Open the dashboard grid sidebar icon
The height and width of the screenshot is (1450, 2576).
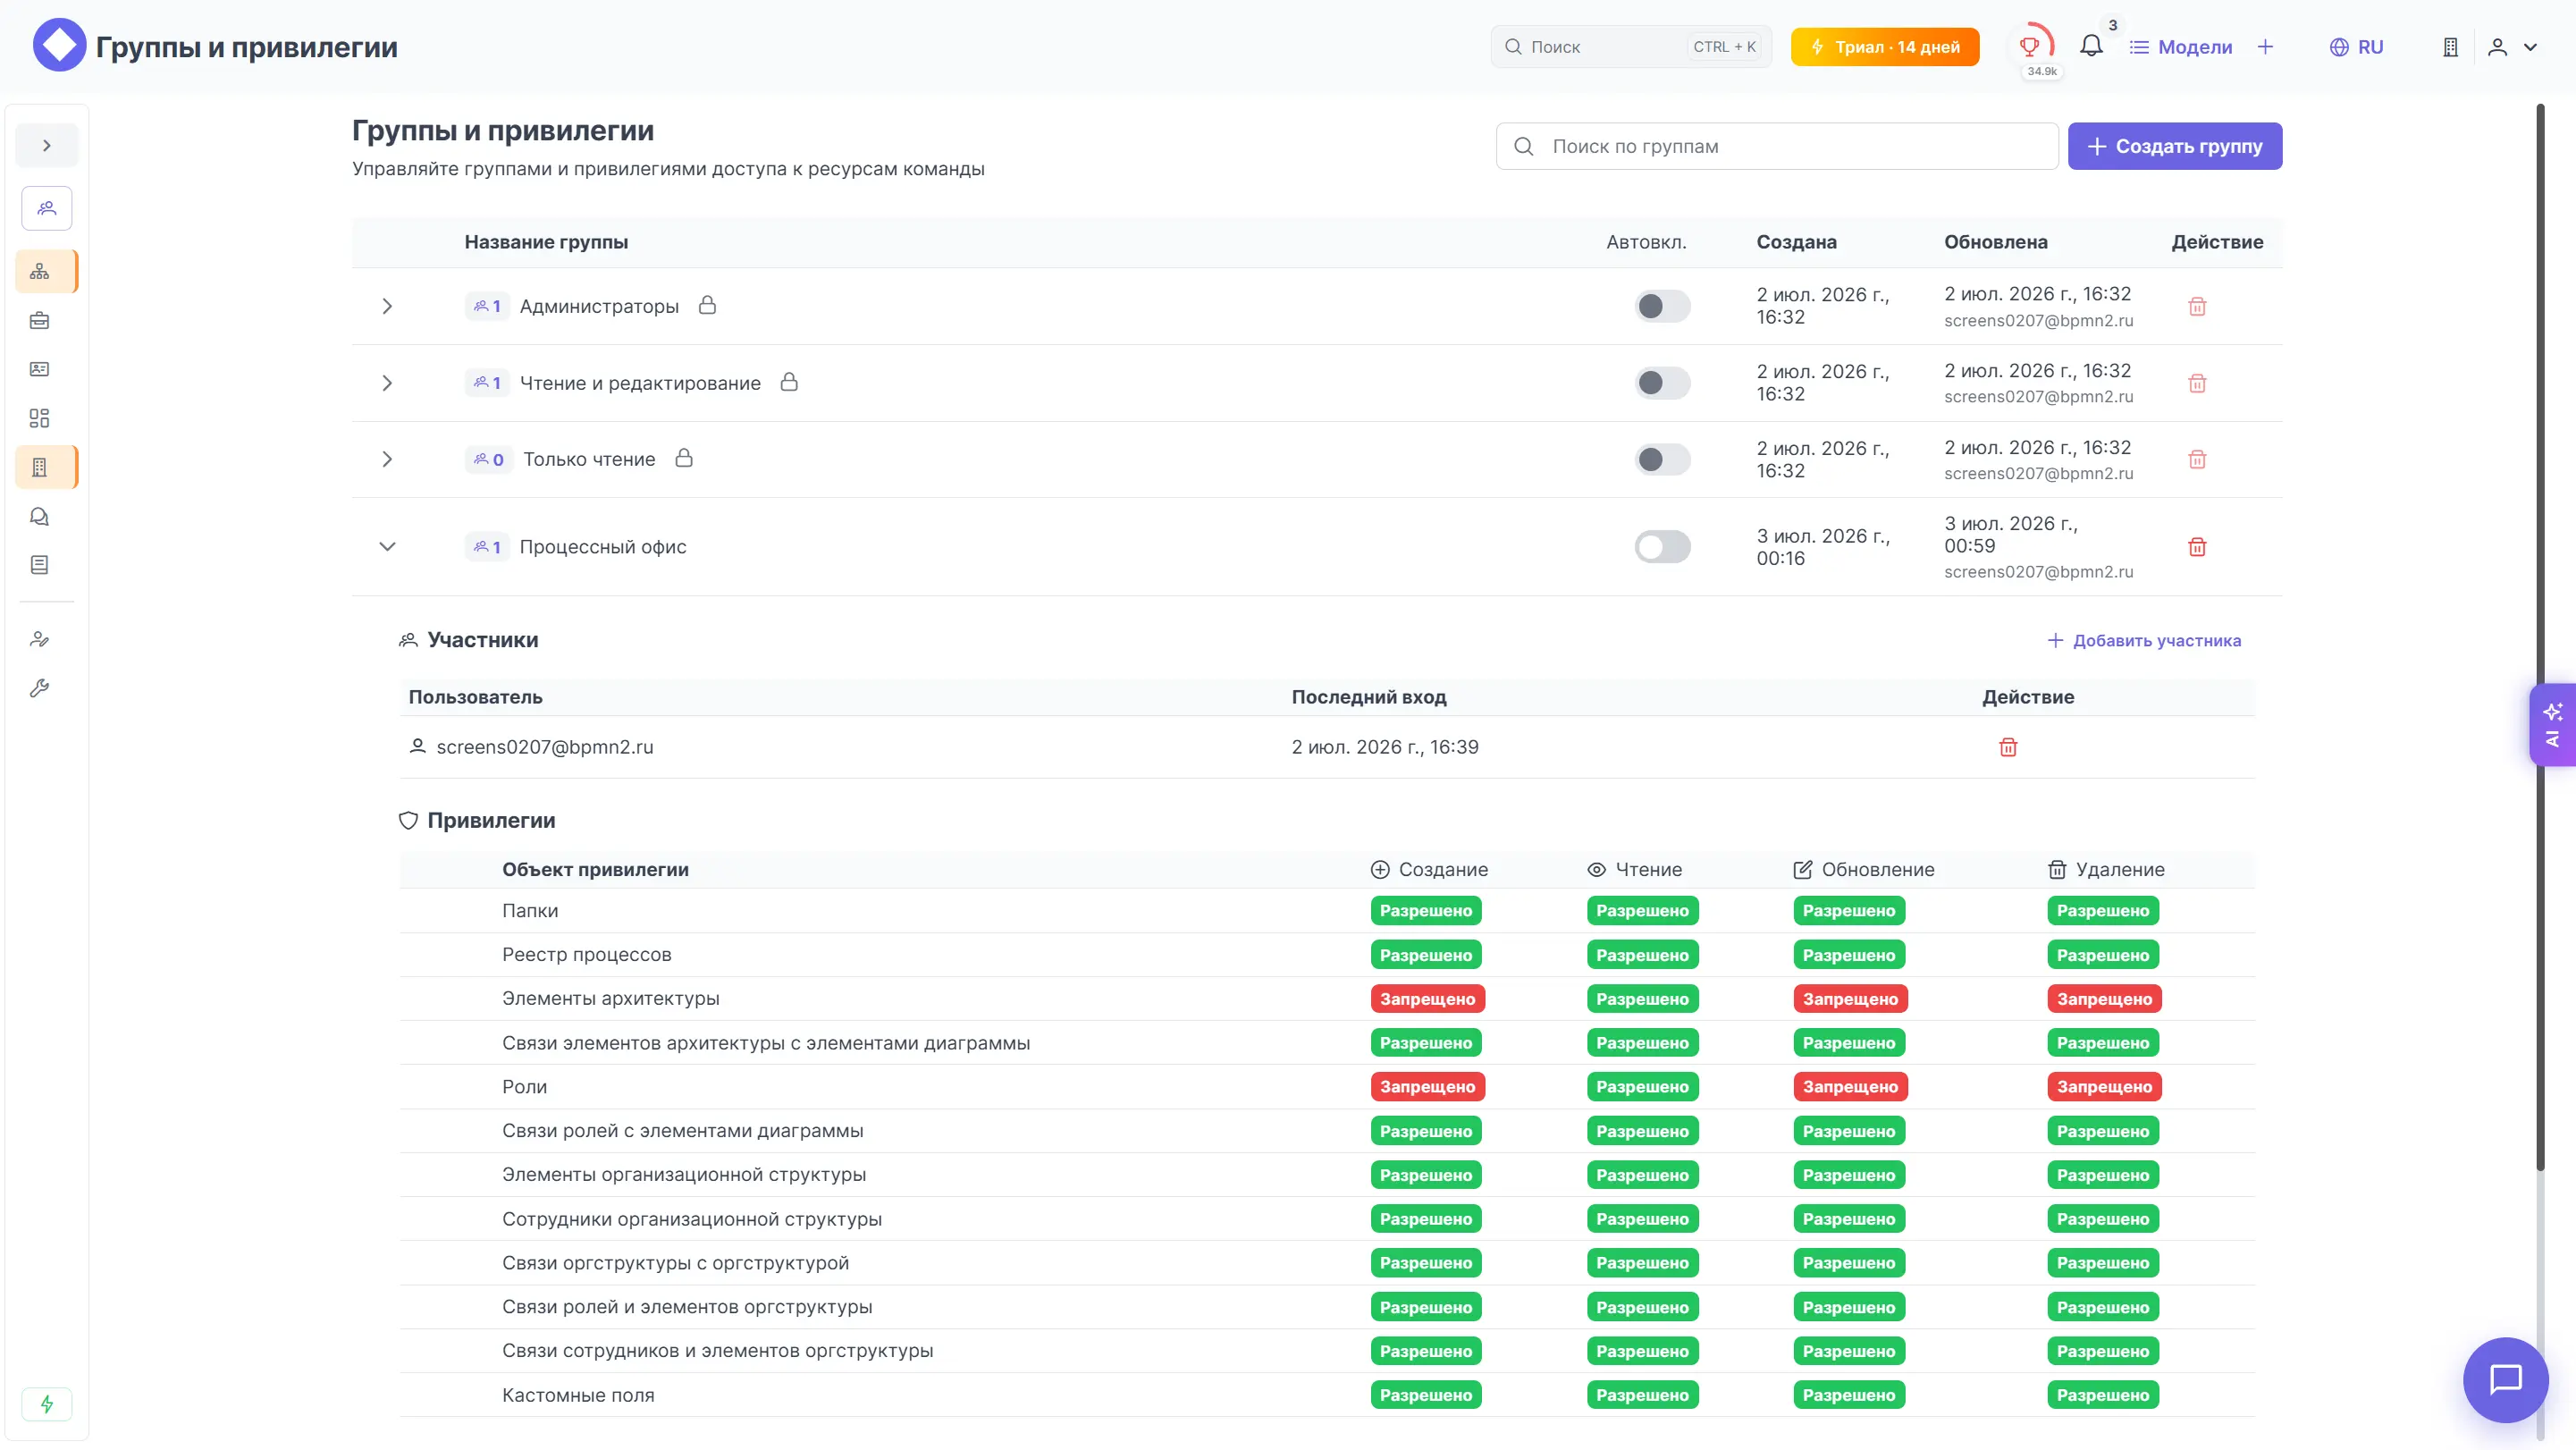(x=40, y=418)
